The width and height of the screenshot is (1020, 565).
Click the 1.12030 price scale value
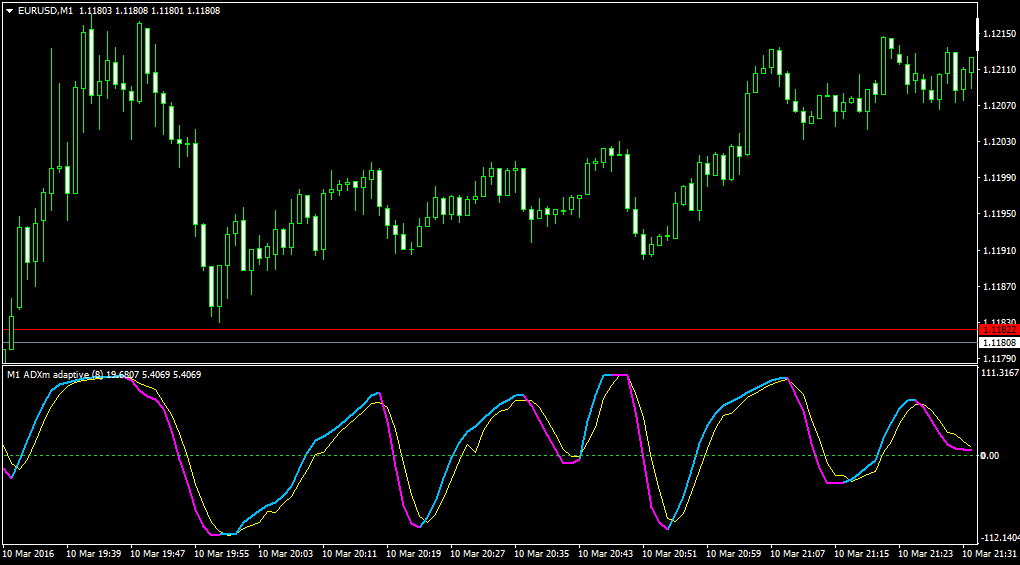coord(1000,142)
